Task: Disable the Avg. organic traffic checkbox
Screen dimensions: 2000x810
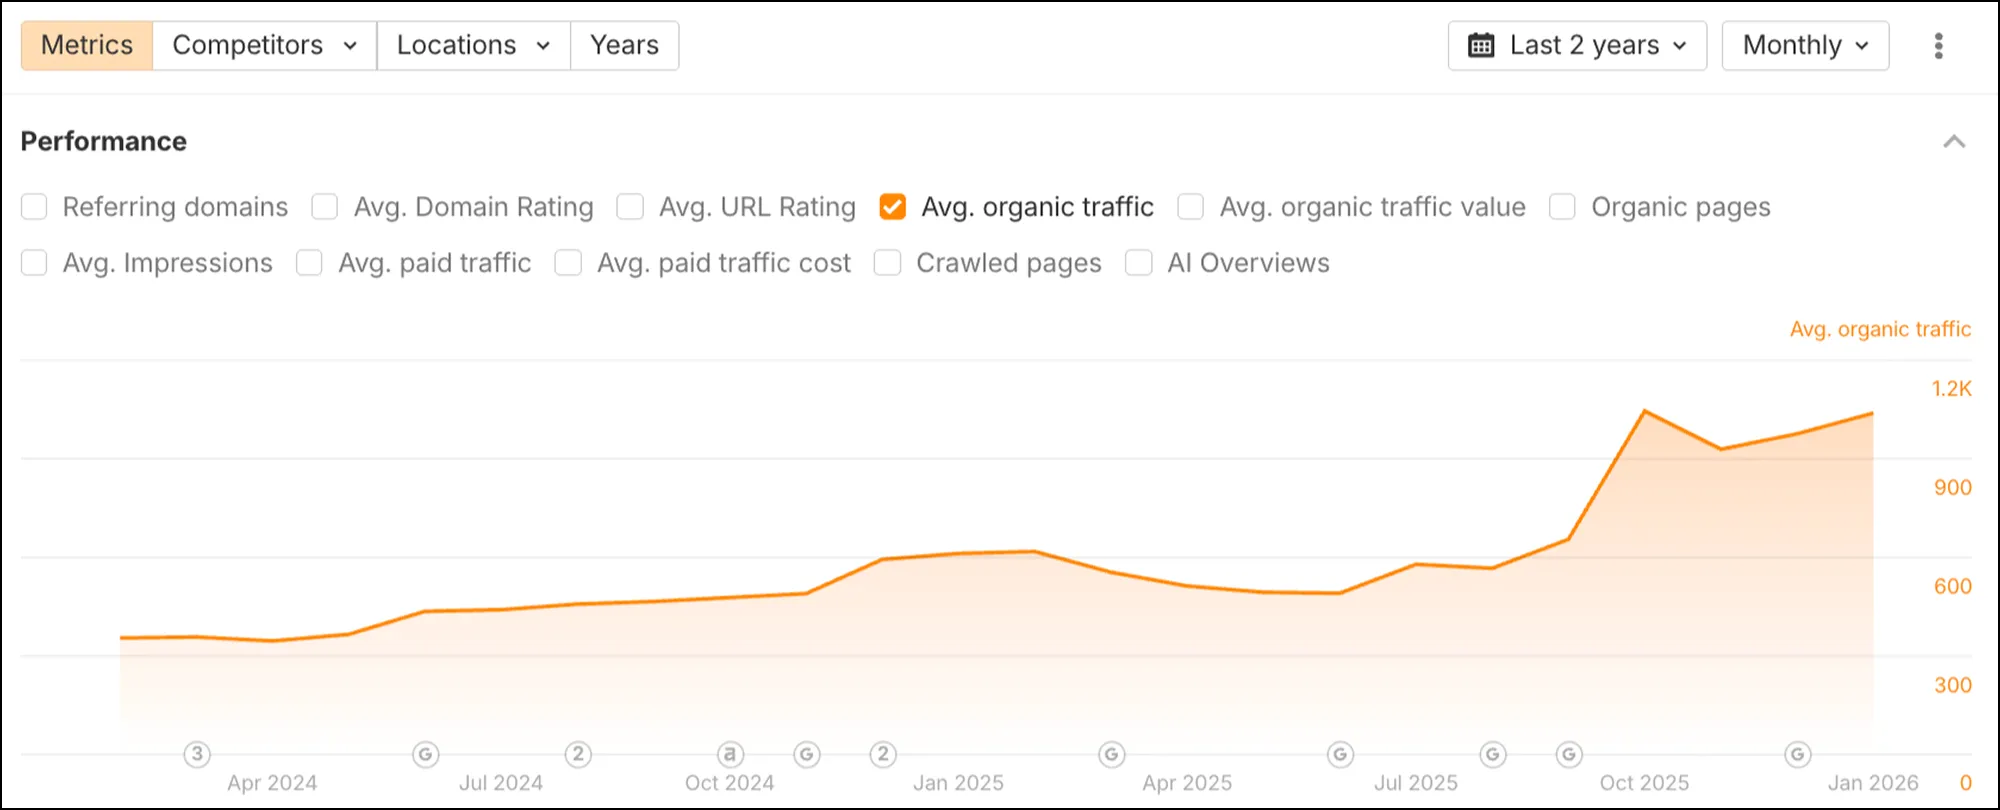Action: (x=892, y=206)
